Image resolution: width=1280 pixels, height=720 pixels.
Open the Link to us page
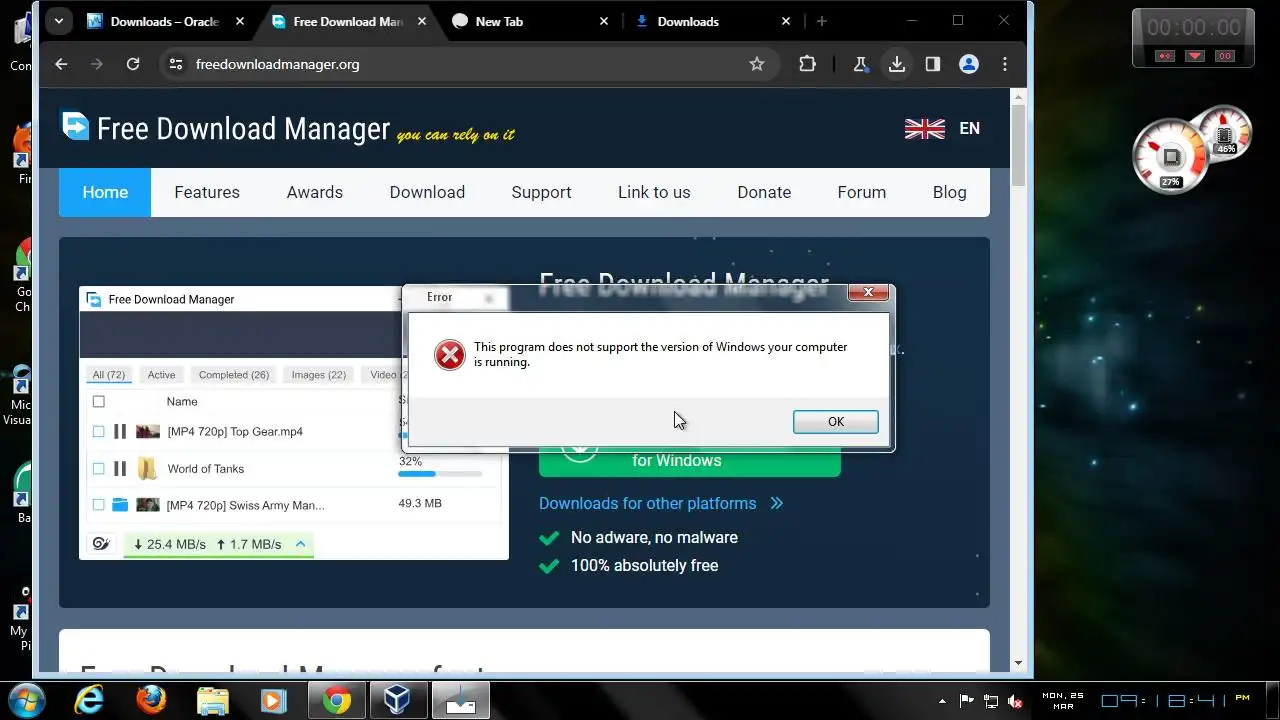654,192
